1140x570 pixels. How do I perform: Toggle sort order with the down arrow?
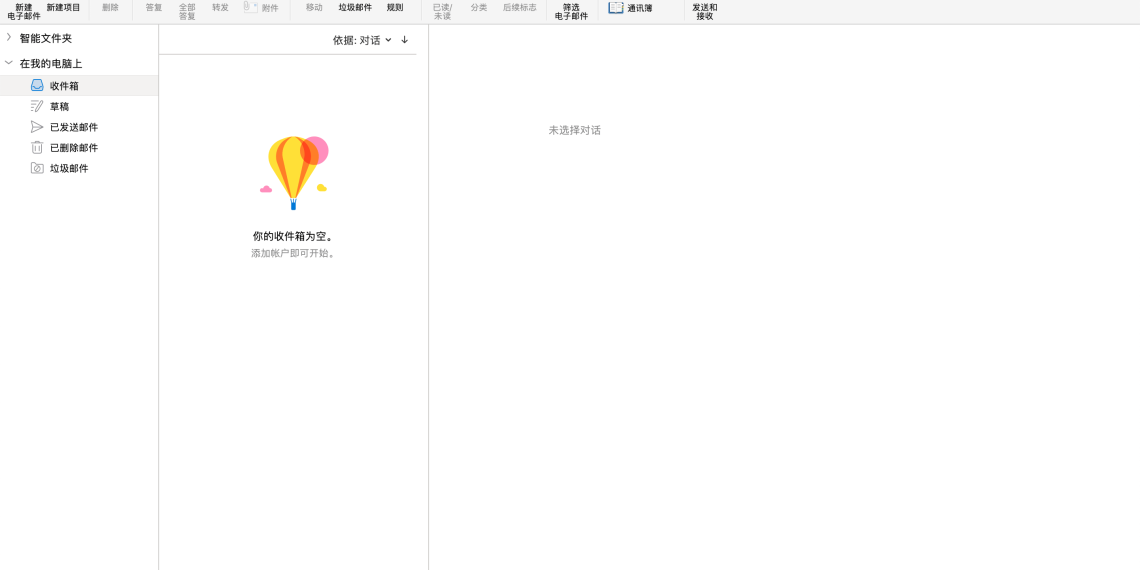point(405,40)
